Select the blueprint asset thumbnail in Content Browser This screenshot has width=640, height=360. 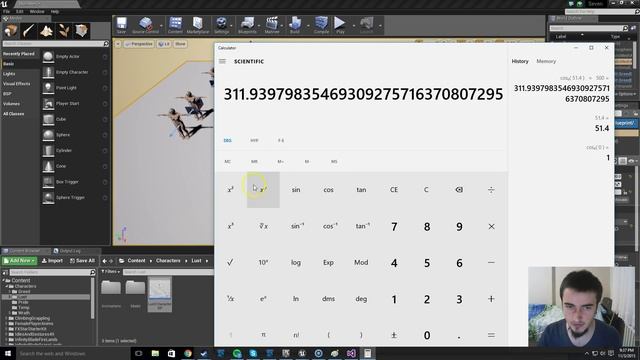[x=160, y=289]
